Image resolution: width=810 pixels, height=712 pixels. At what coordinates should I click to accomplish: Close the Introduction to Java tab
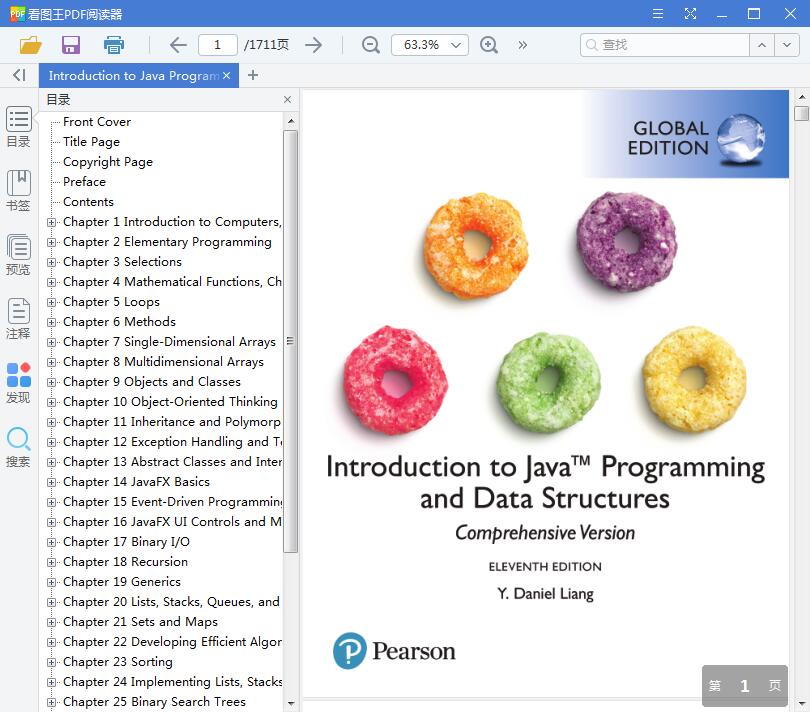(x=226, y=75)
